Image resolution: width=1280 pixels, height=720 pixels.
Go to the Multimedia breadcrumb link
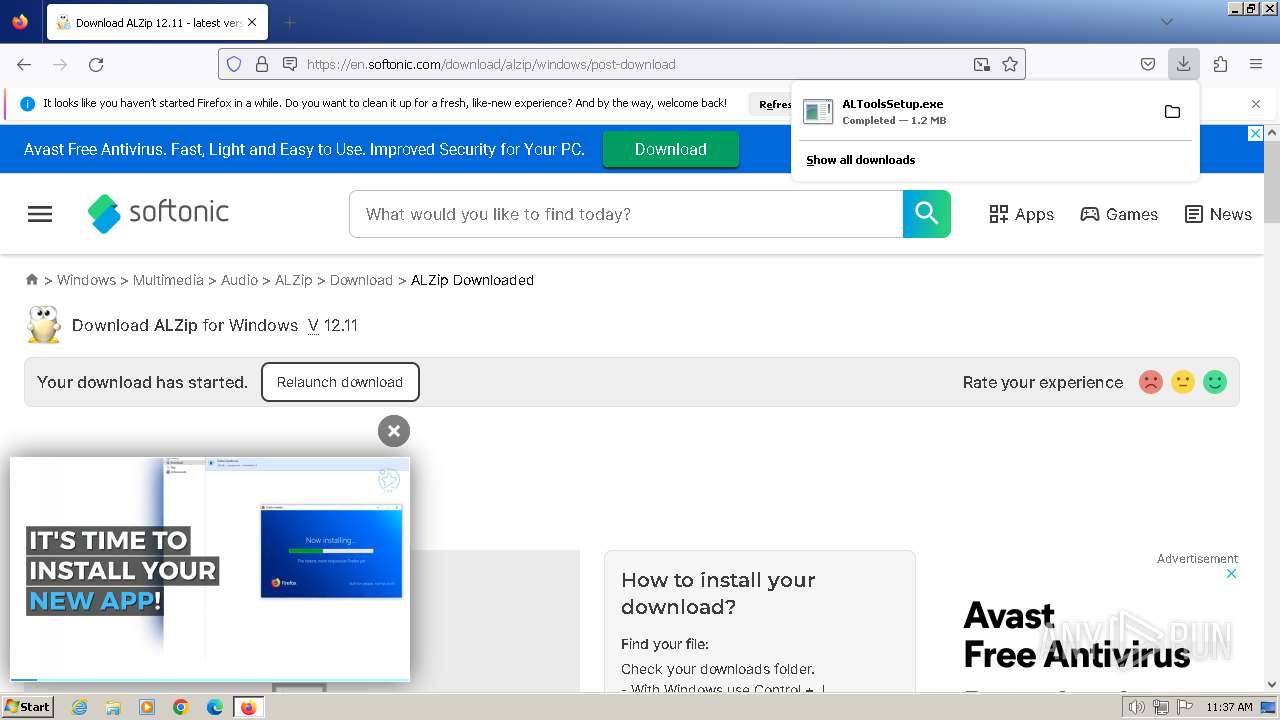point(168,280)
